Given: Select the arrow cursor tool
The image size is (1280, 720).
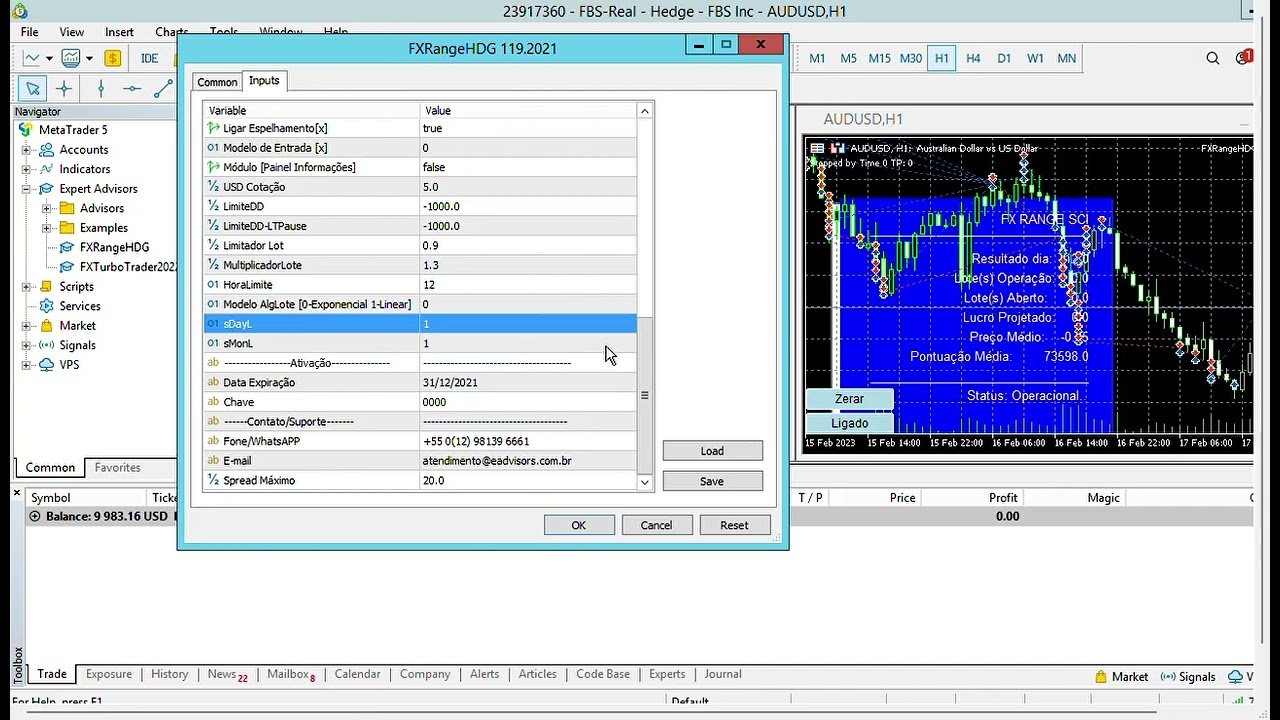Looking at the screenshot, I should pyautogui.click(x=33, y=88).
